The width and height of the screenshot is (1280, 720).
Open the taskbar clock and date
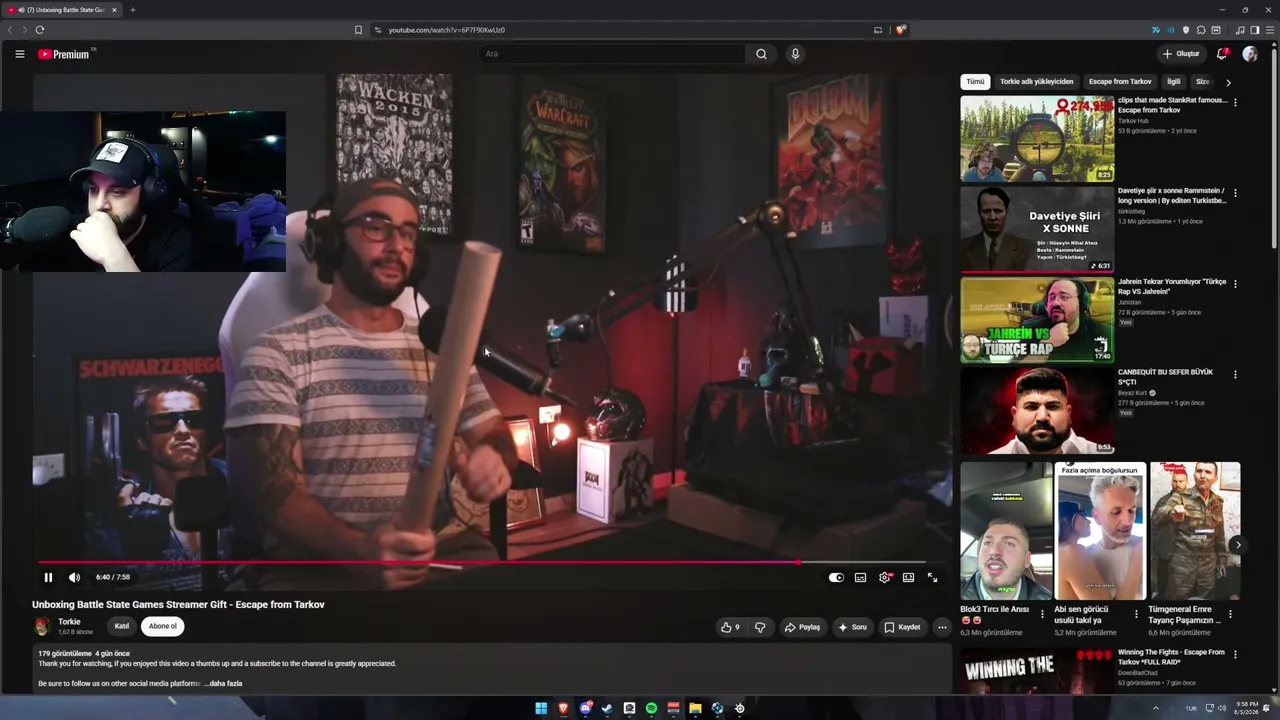point(1247,708)
